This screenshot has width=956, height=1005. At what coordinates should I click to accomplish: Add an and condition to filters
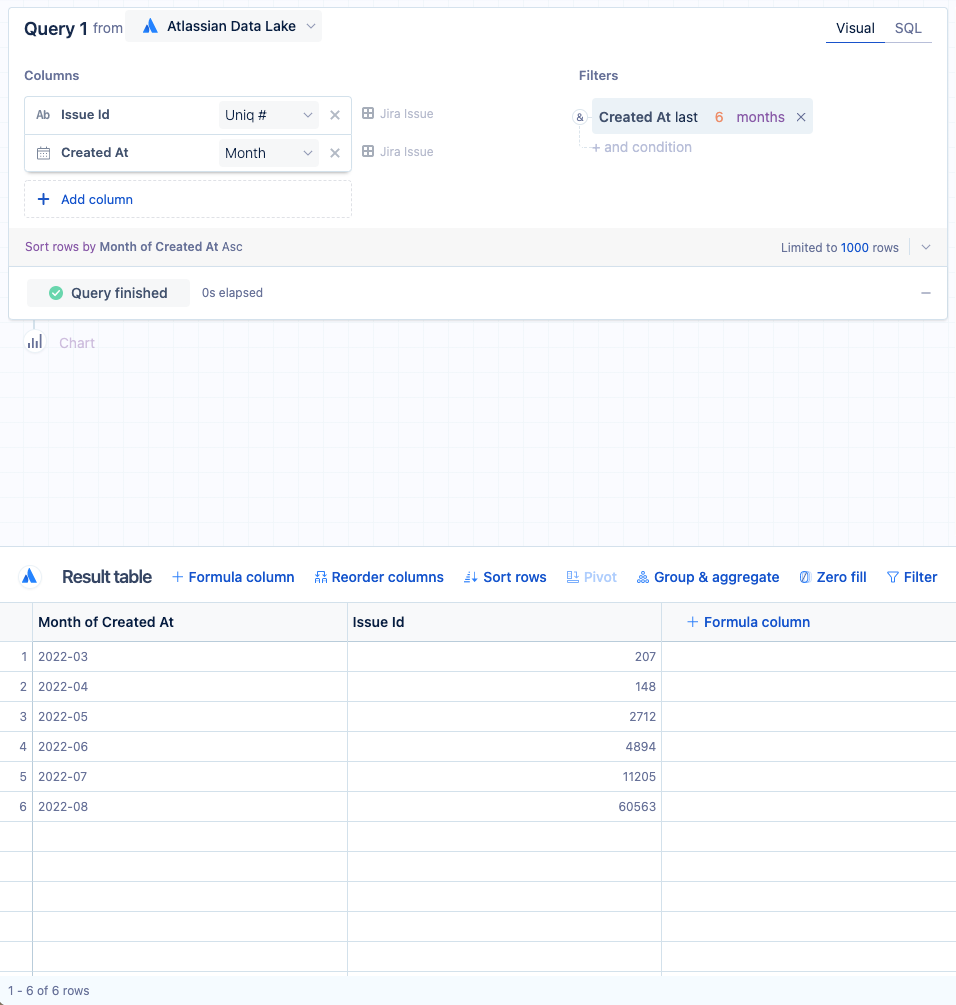(641, 147)
